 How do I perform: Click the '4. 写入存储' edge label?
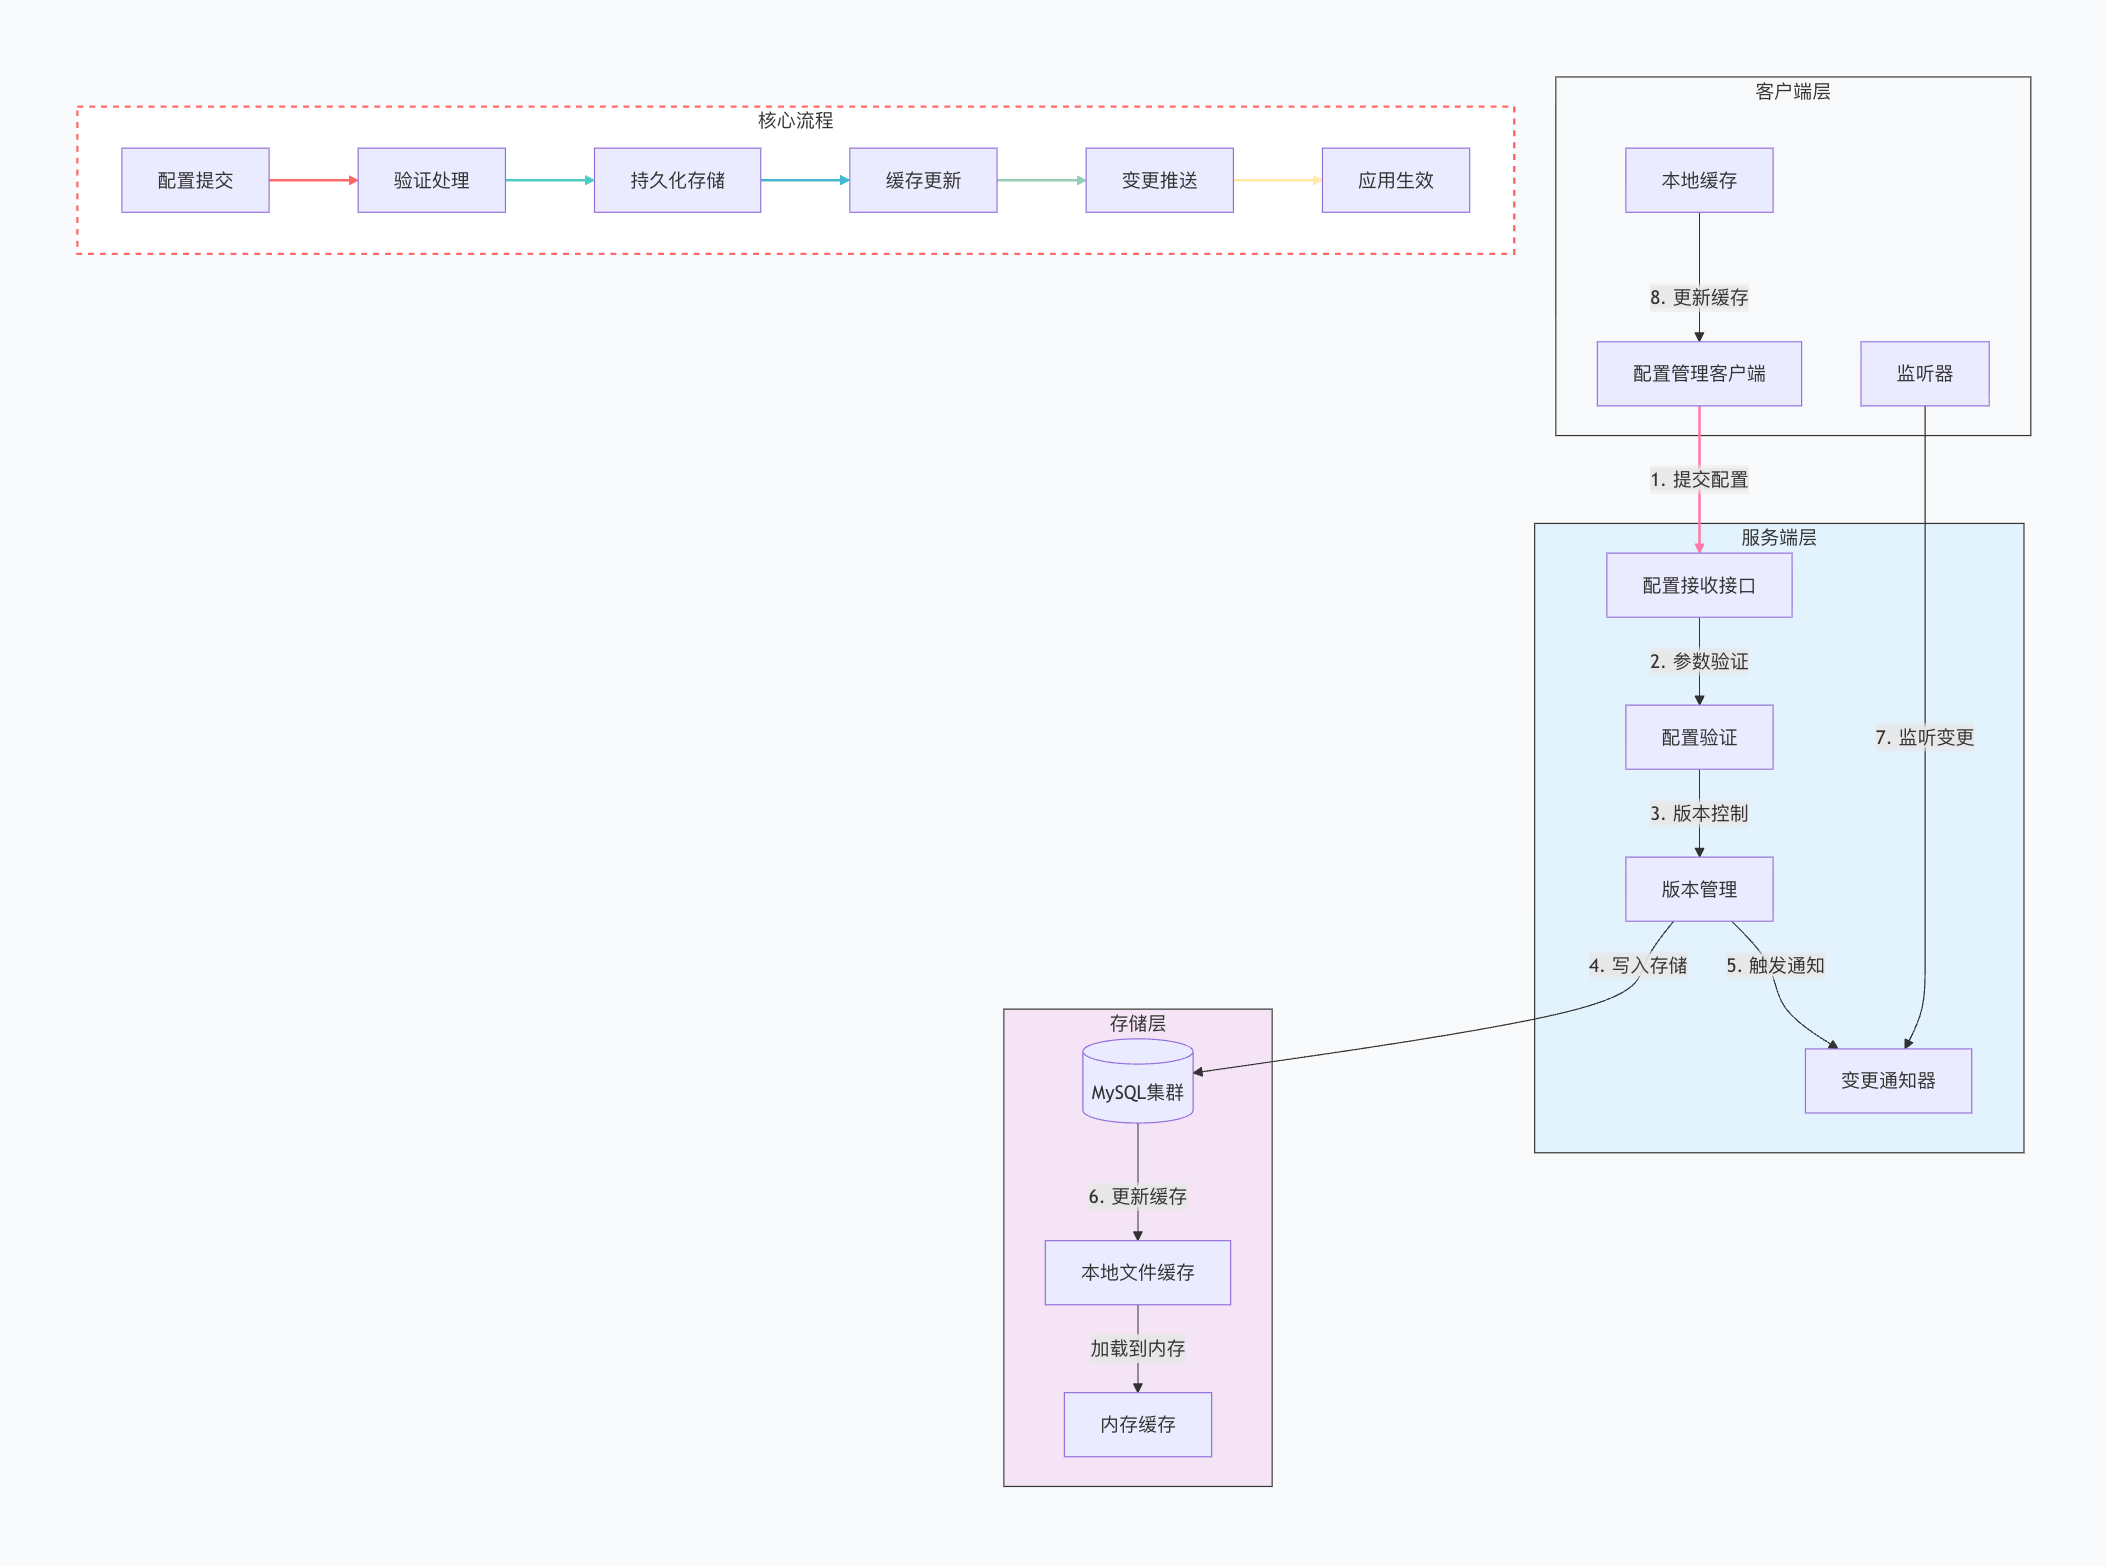(1637, 965)
